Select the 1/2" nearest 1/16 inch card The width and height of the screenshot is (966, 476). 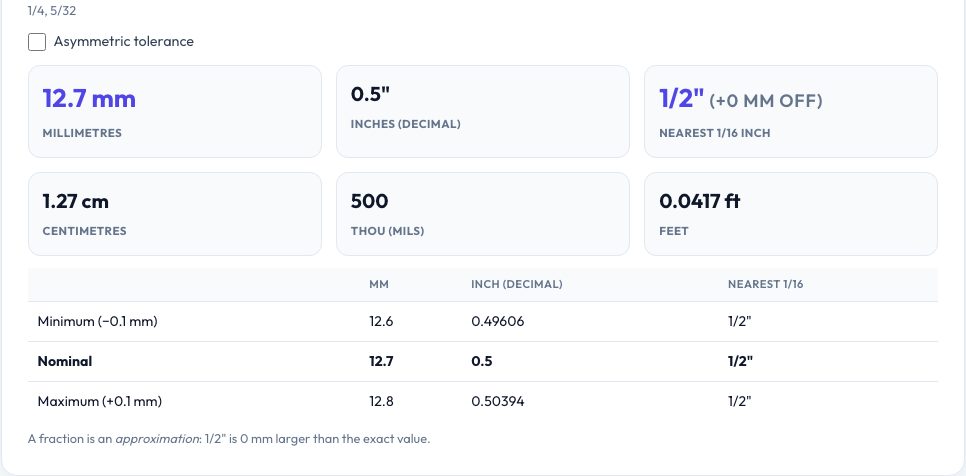point(791,111)
